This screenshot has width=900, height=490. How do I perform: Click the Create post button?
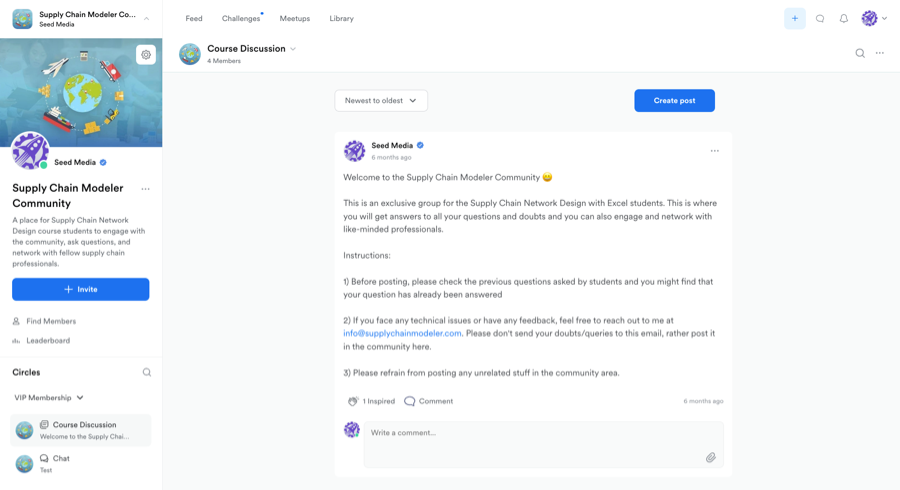click(x=674, y=100)
